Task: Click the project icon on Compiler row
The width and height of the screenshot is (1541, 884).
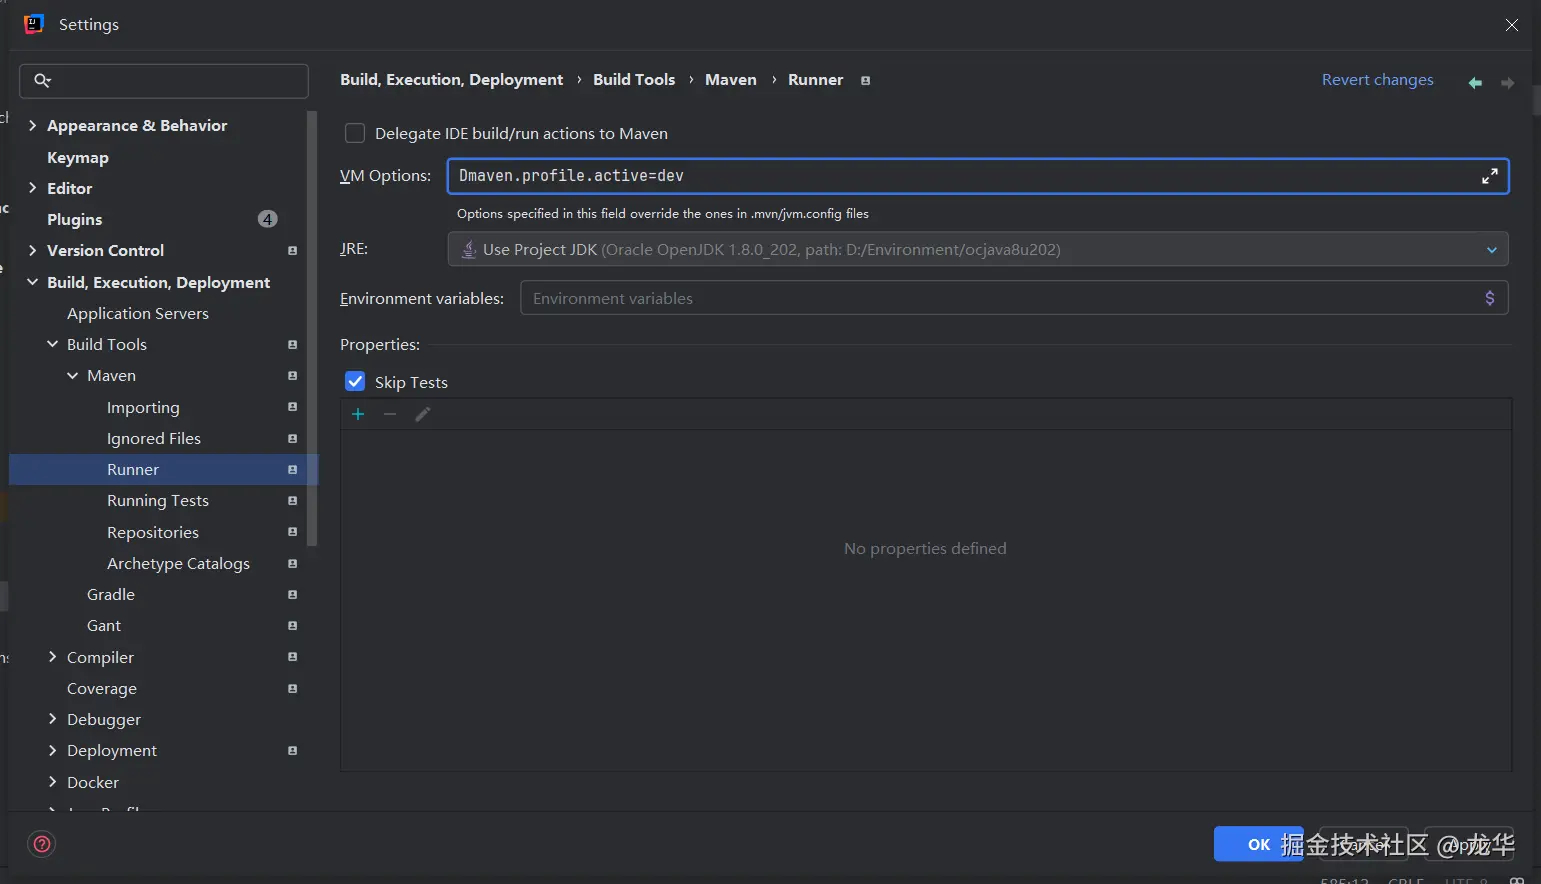Action: click(x=292, y=657)
